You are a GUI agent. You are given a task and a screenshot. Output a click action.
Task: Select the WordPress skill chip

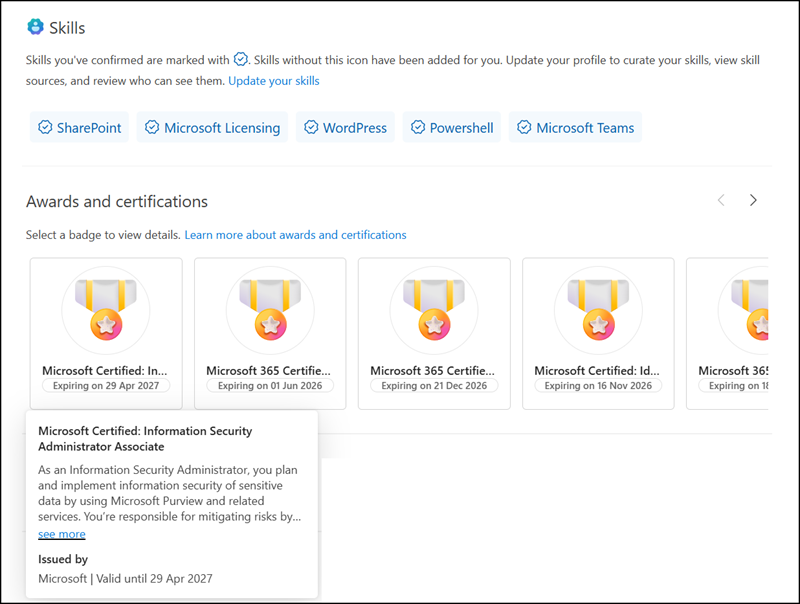coord(345,127)
